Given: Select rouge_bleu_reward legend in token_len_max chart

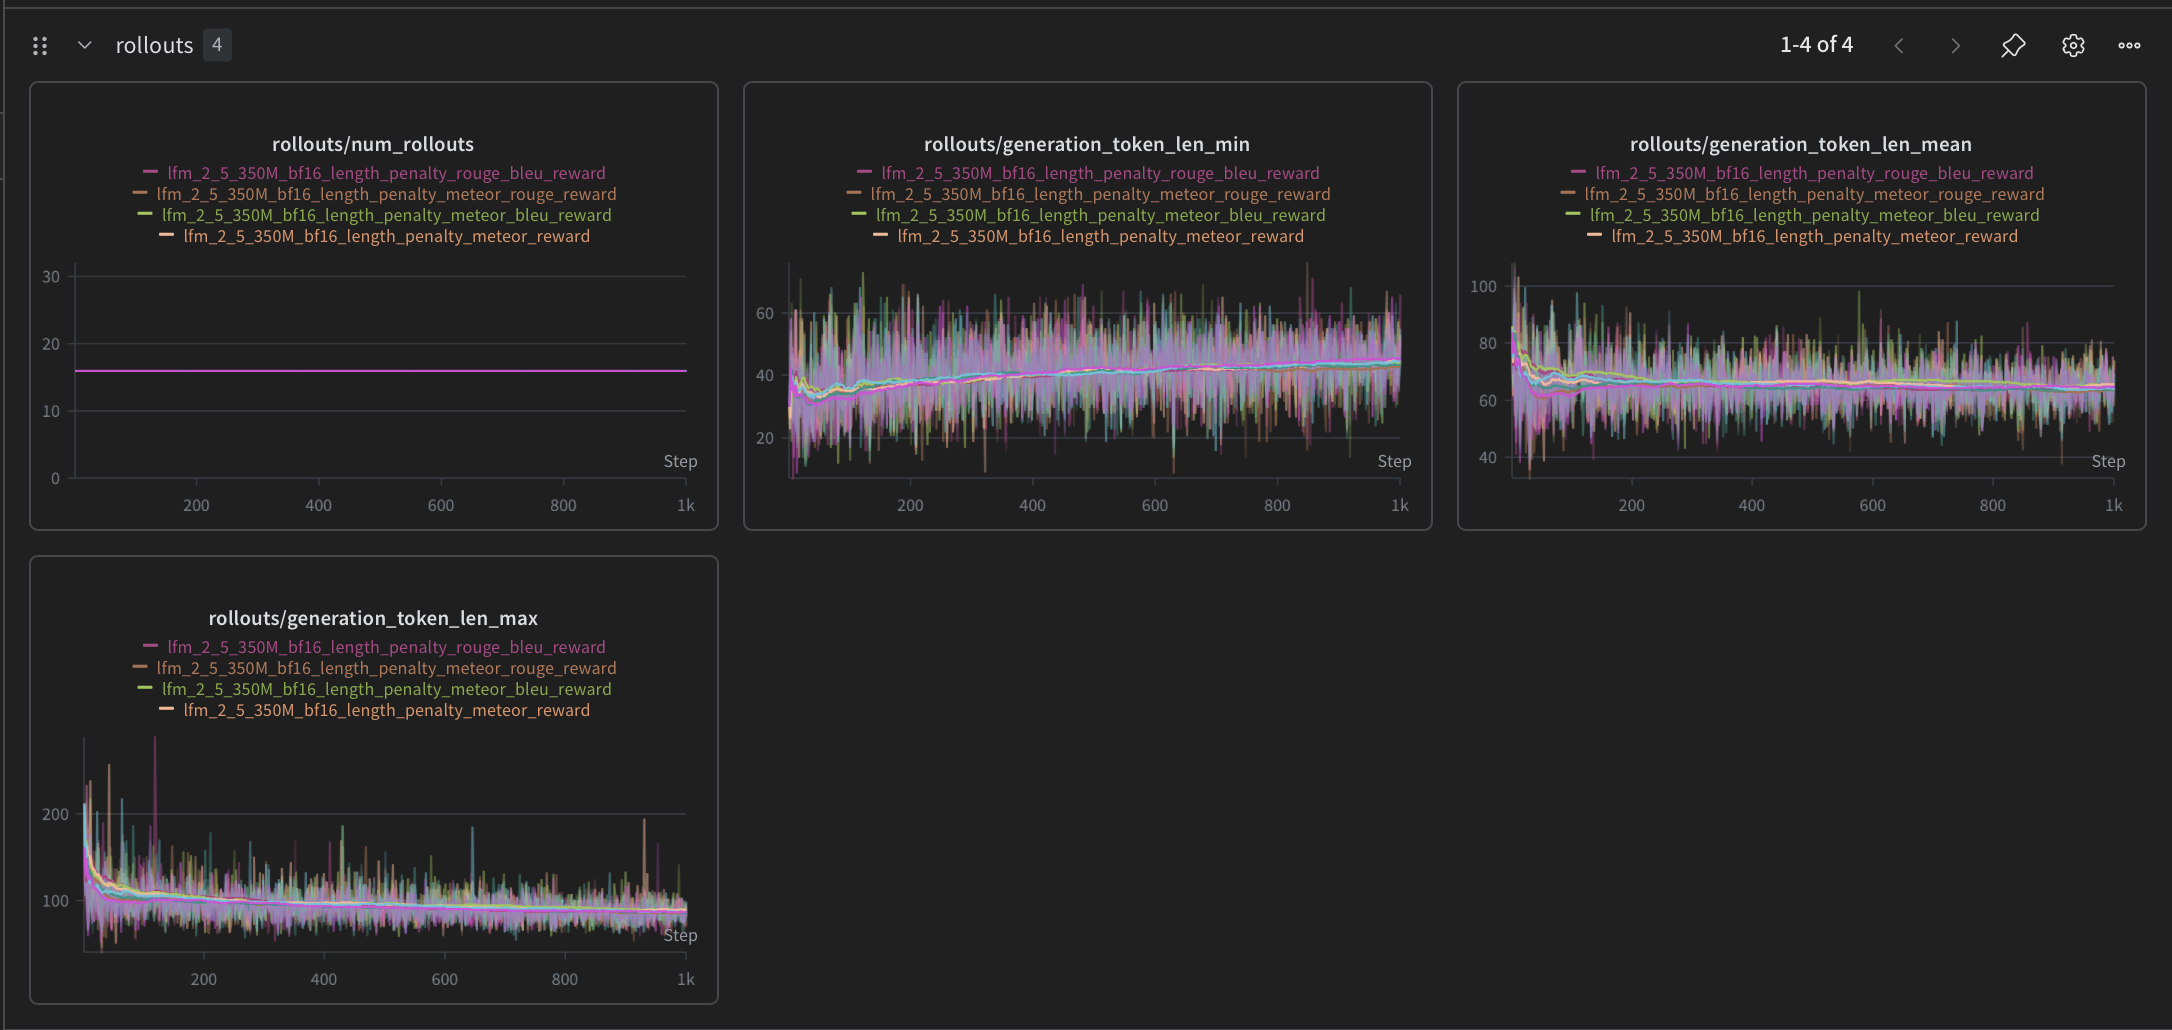Looking at the screenshot, I should pyautogui.click(x=386, y=647).
